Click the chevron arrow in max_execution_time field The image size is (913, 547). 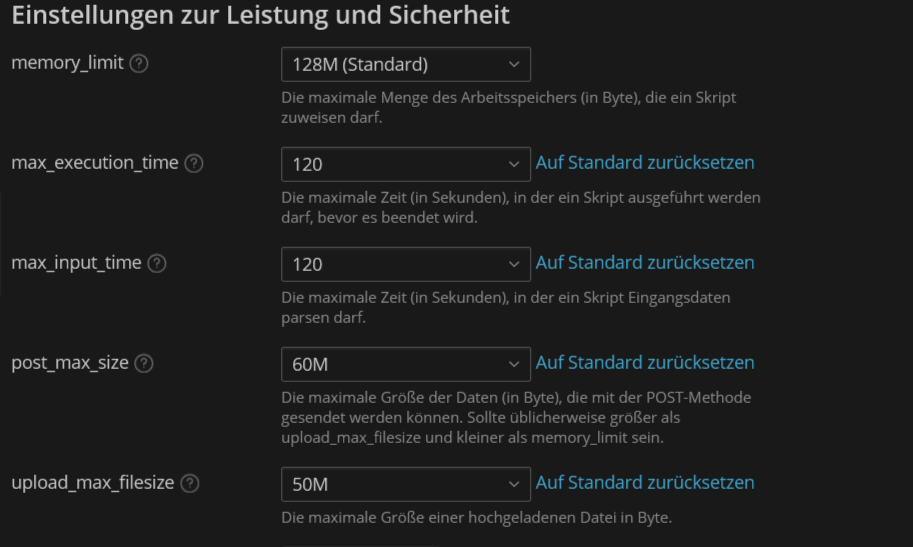click(514, 164)
